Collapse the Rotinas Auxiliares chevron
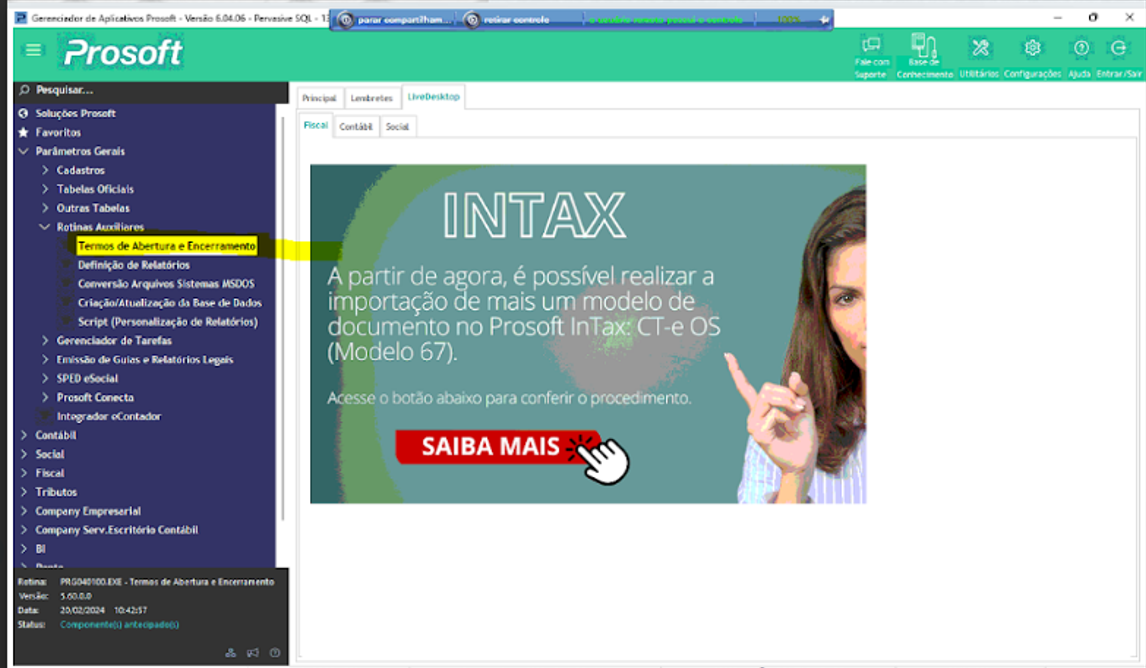Image resolution: width=1146 pixels, height=668 pixels. click(45, 227)
